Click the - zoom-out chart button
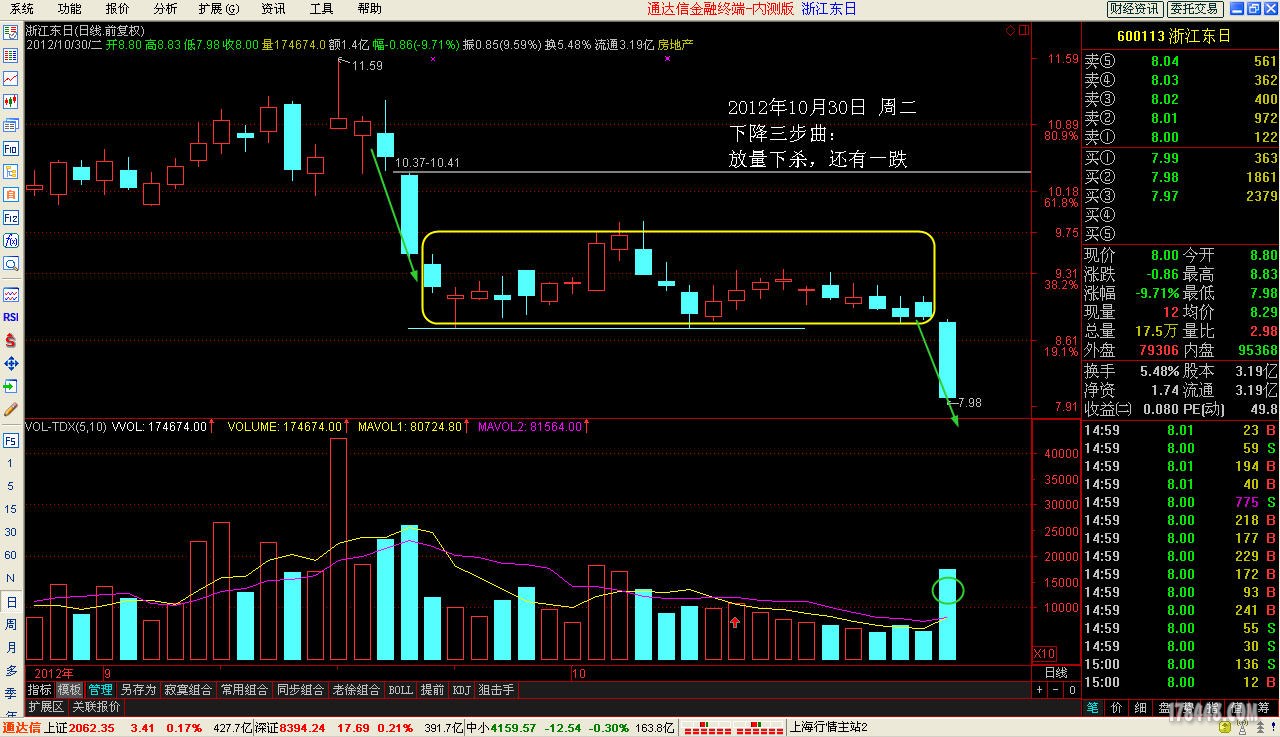This screenshot has height=737, width=1280. (x=1055, y=690)
